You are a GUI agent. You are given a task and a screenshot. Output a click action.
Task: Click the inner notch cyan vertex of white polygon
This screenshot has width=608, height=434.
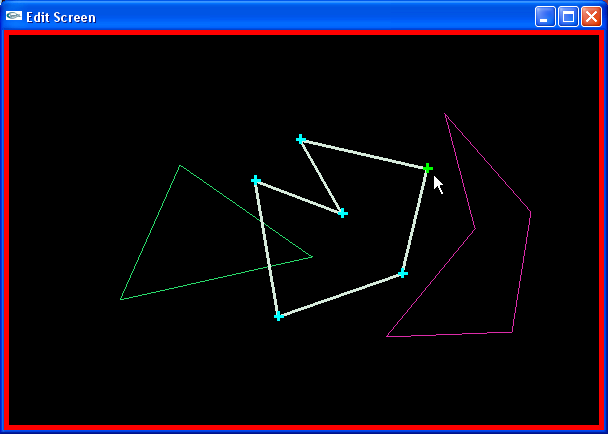(x=342, y=213)
